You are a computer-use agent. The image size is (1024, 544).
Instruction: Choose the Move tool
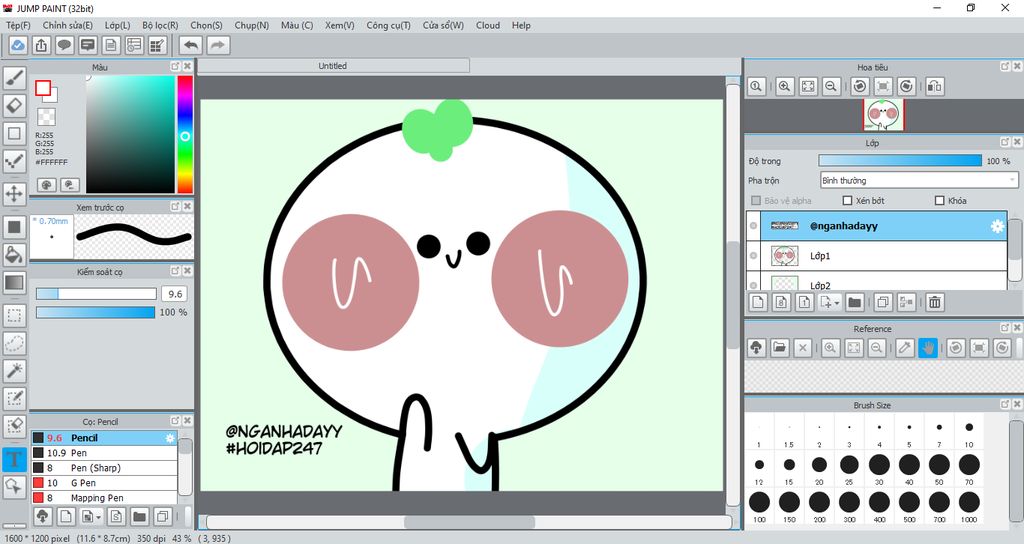(14, 193)
